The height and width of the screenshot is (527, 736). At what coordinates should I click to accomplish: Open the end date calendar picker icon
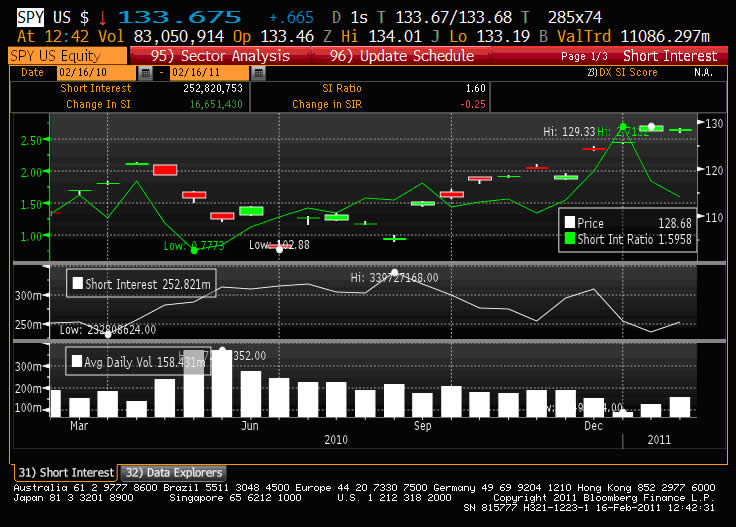coord(259,73)
